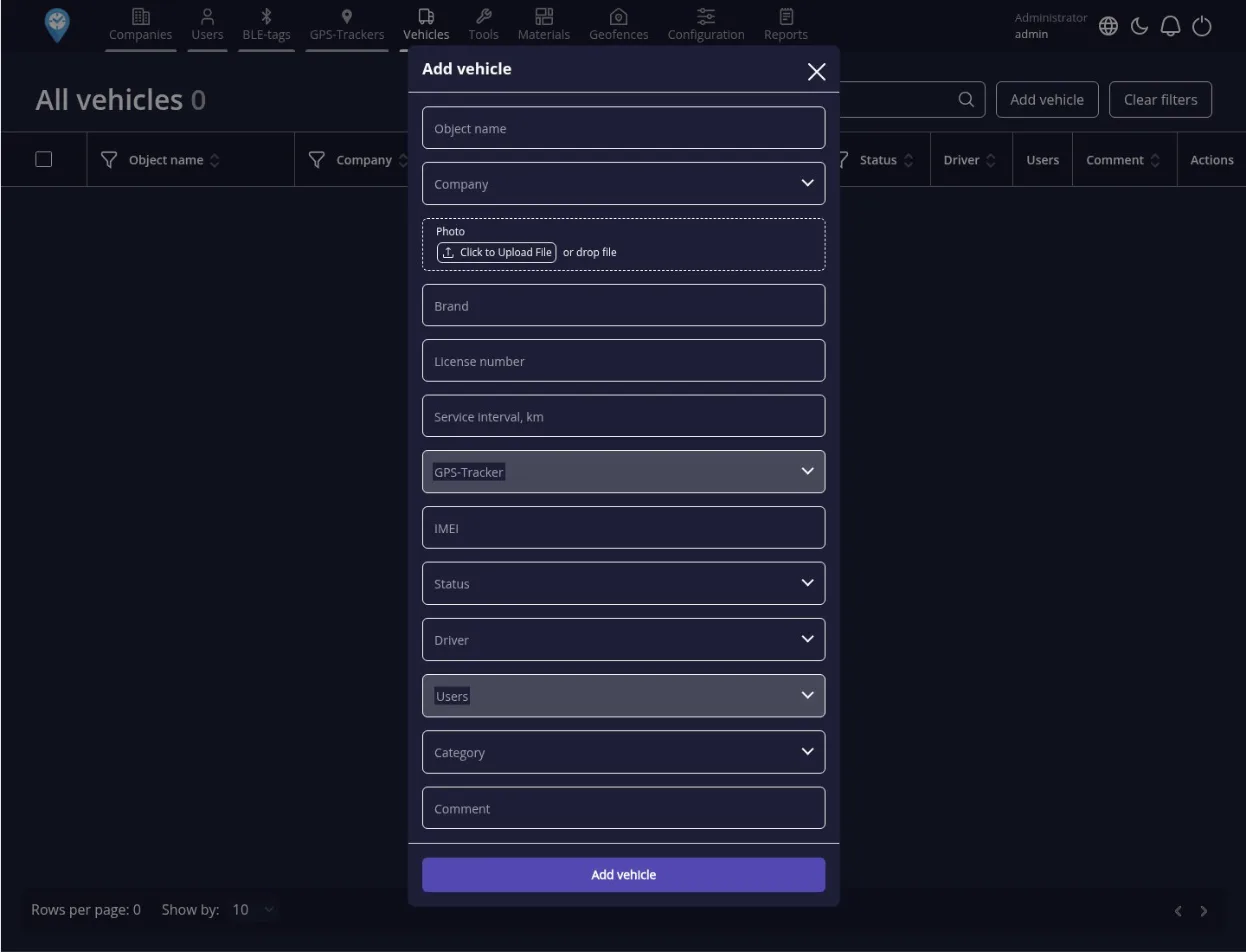
Task: Click the Comment input field
Action: [x=623, y=808]
